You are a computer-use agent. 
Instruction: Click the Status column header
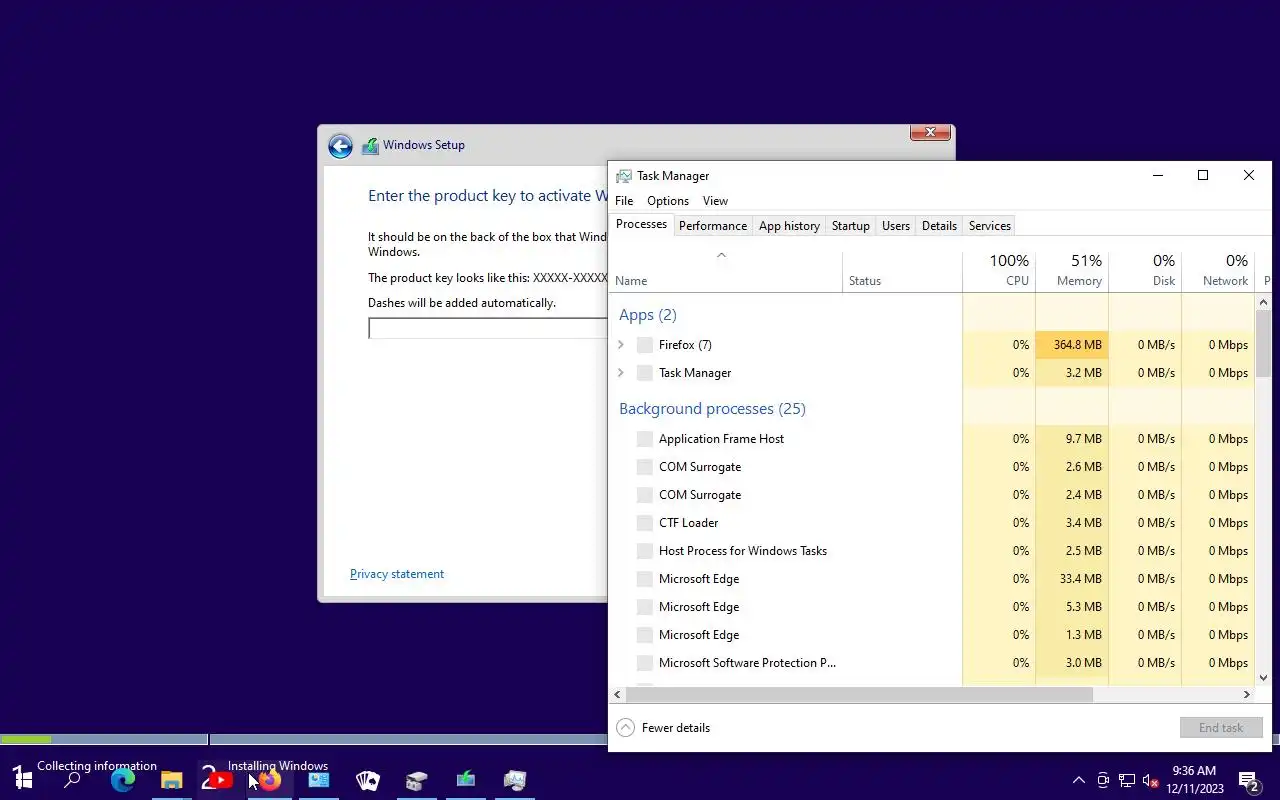tap(902, 270)
